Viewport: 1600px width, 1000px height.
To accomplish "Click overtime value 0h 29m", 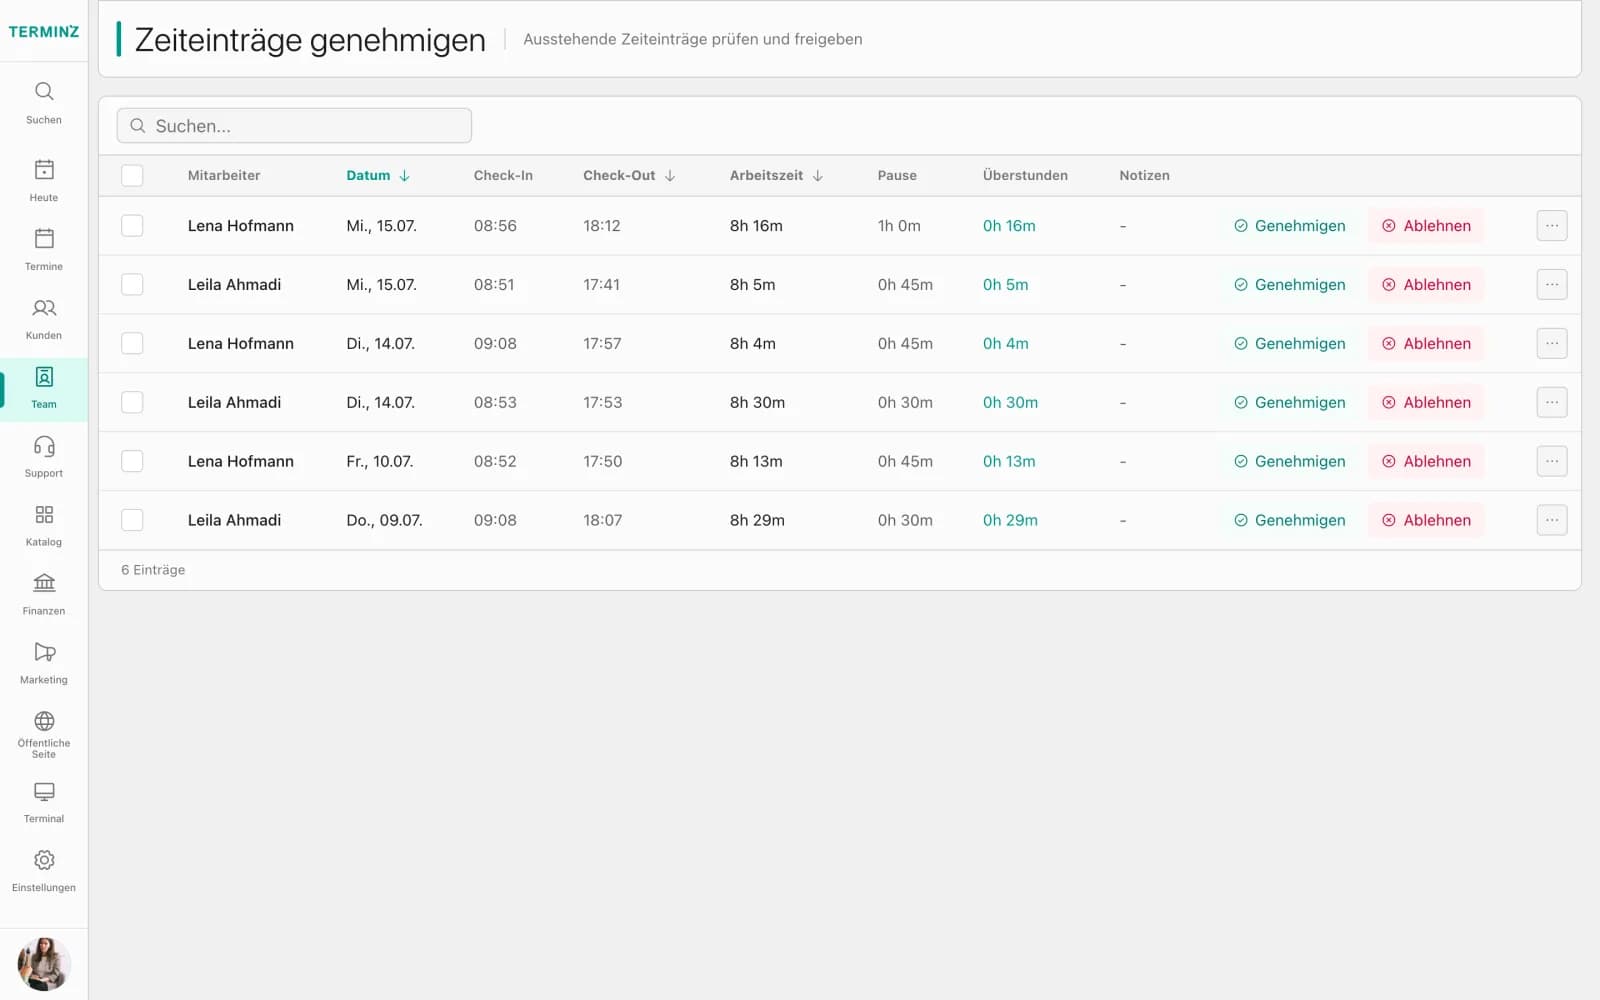I will (x=1010, y=520).
